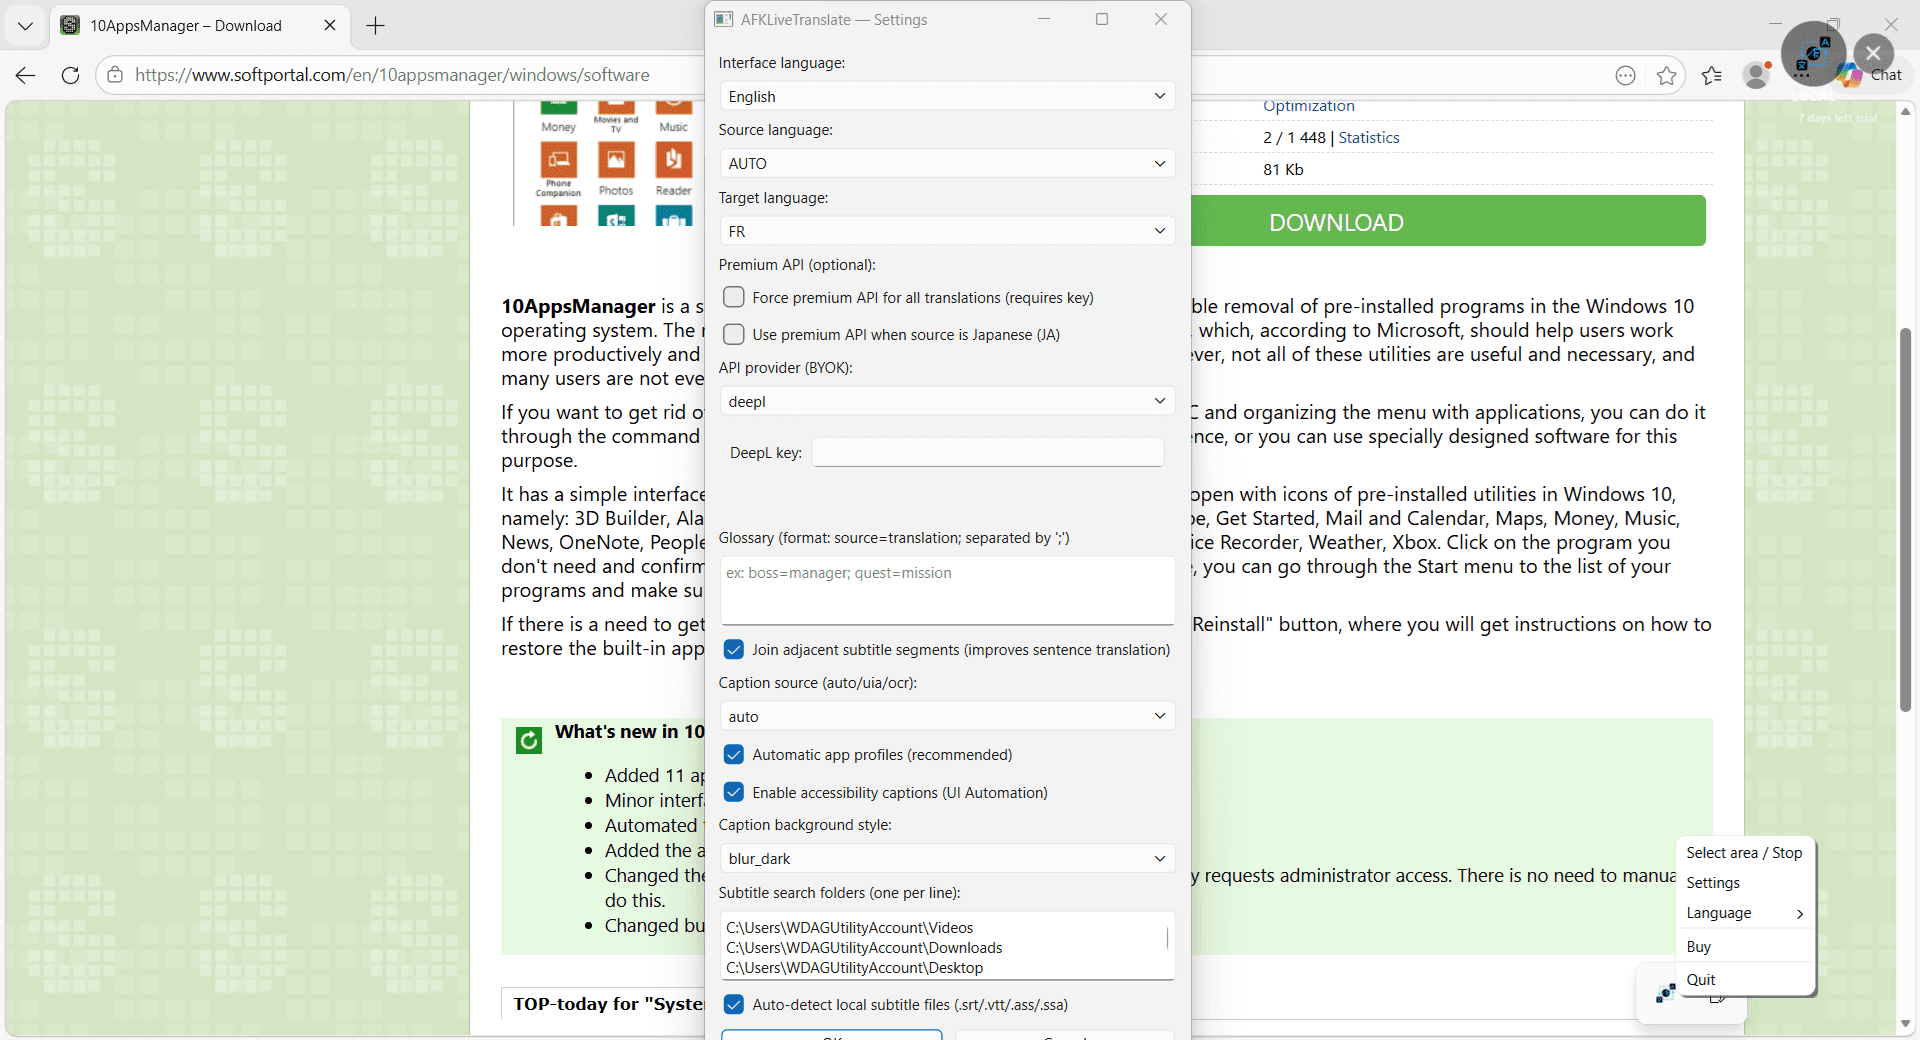This screenshot has width=1920, height=1040.
Task: Toggle Automatic app profiles checkbox
Action: [734, 754]
